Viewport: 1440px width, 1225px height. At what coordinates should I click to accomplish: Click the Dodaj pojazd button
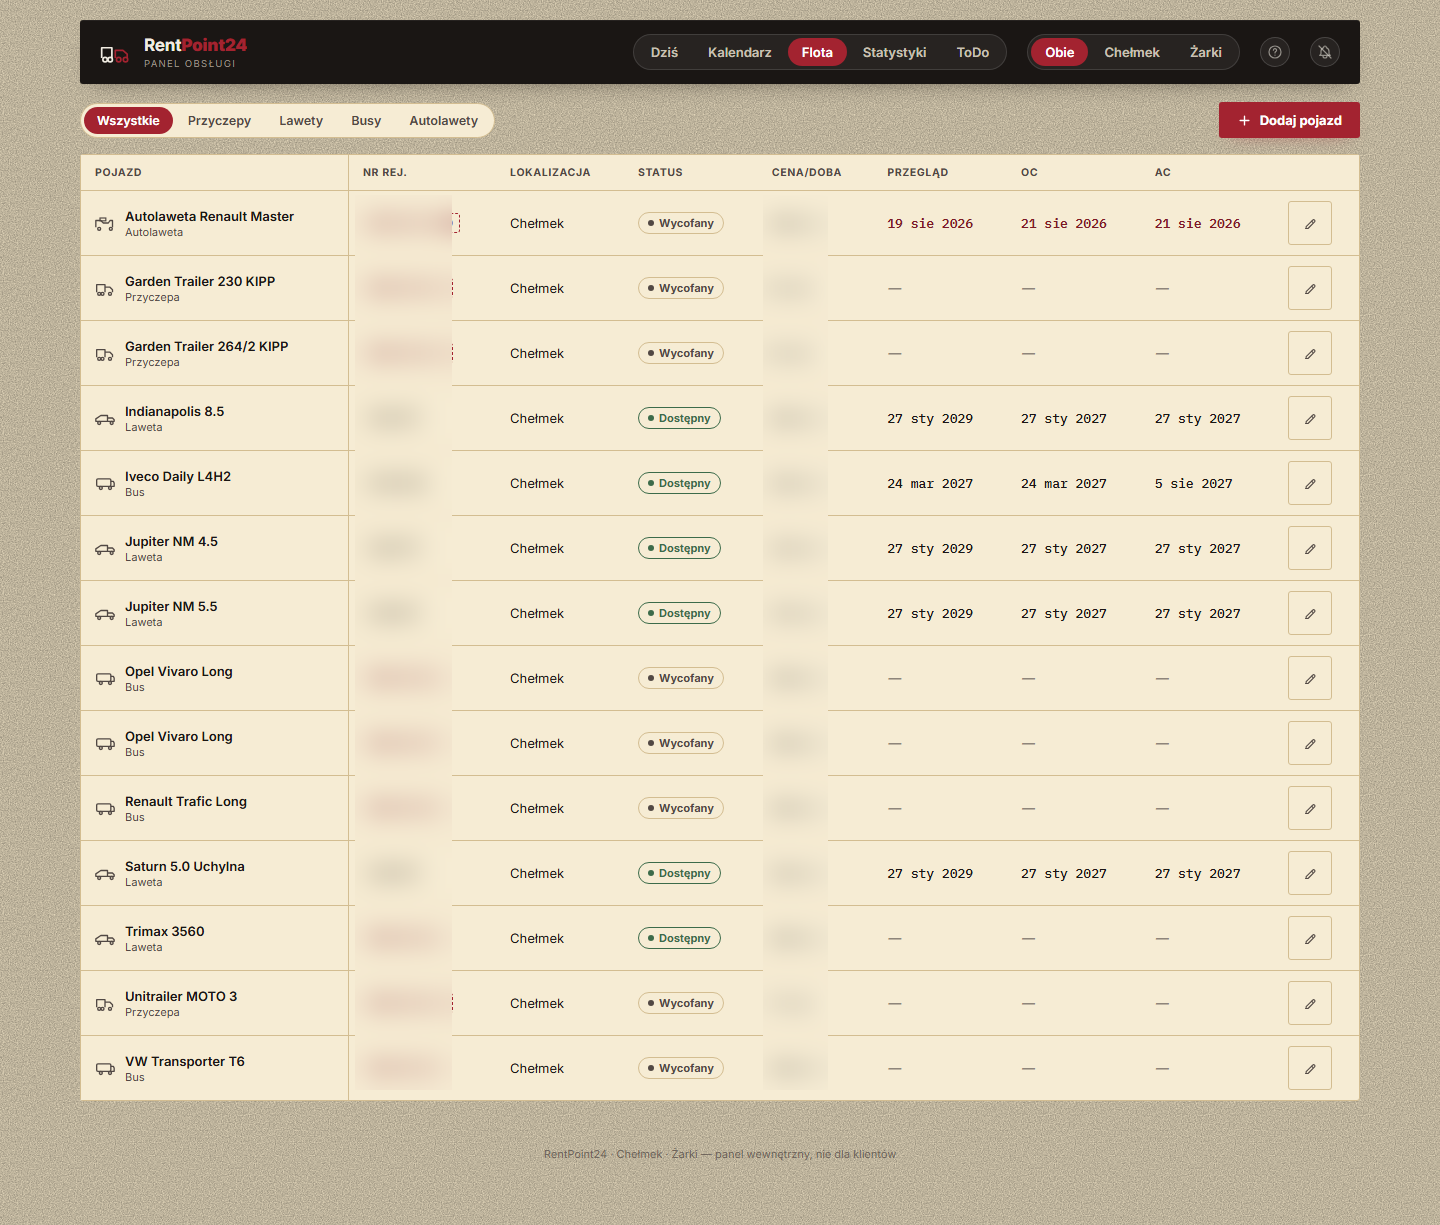coord(1289,120)
